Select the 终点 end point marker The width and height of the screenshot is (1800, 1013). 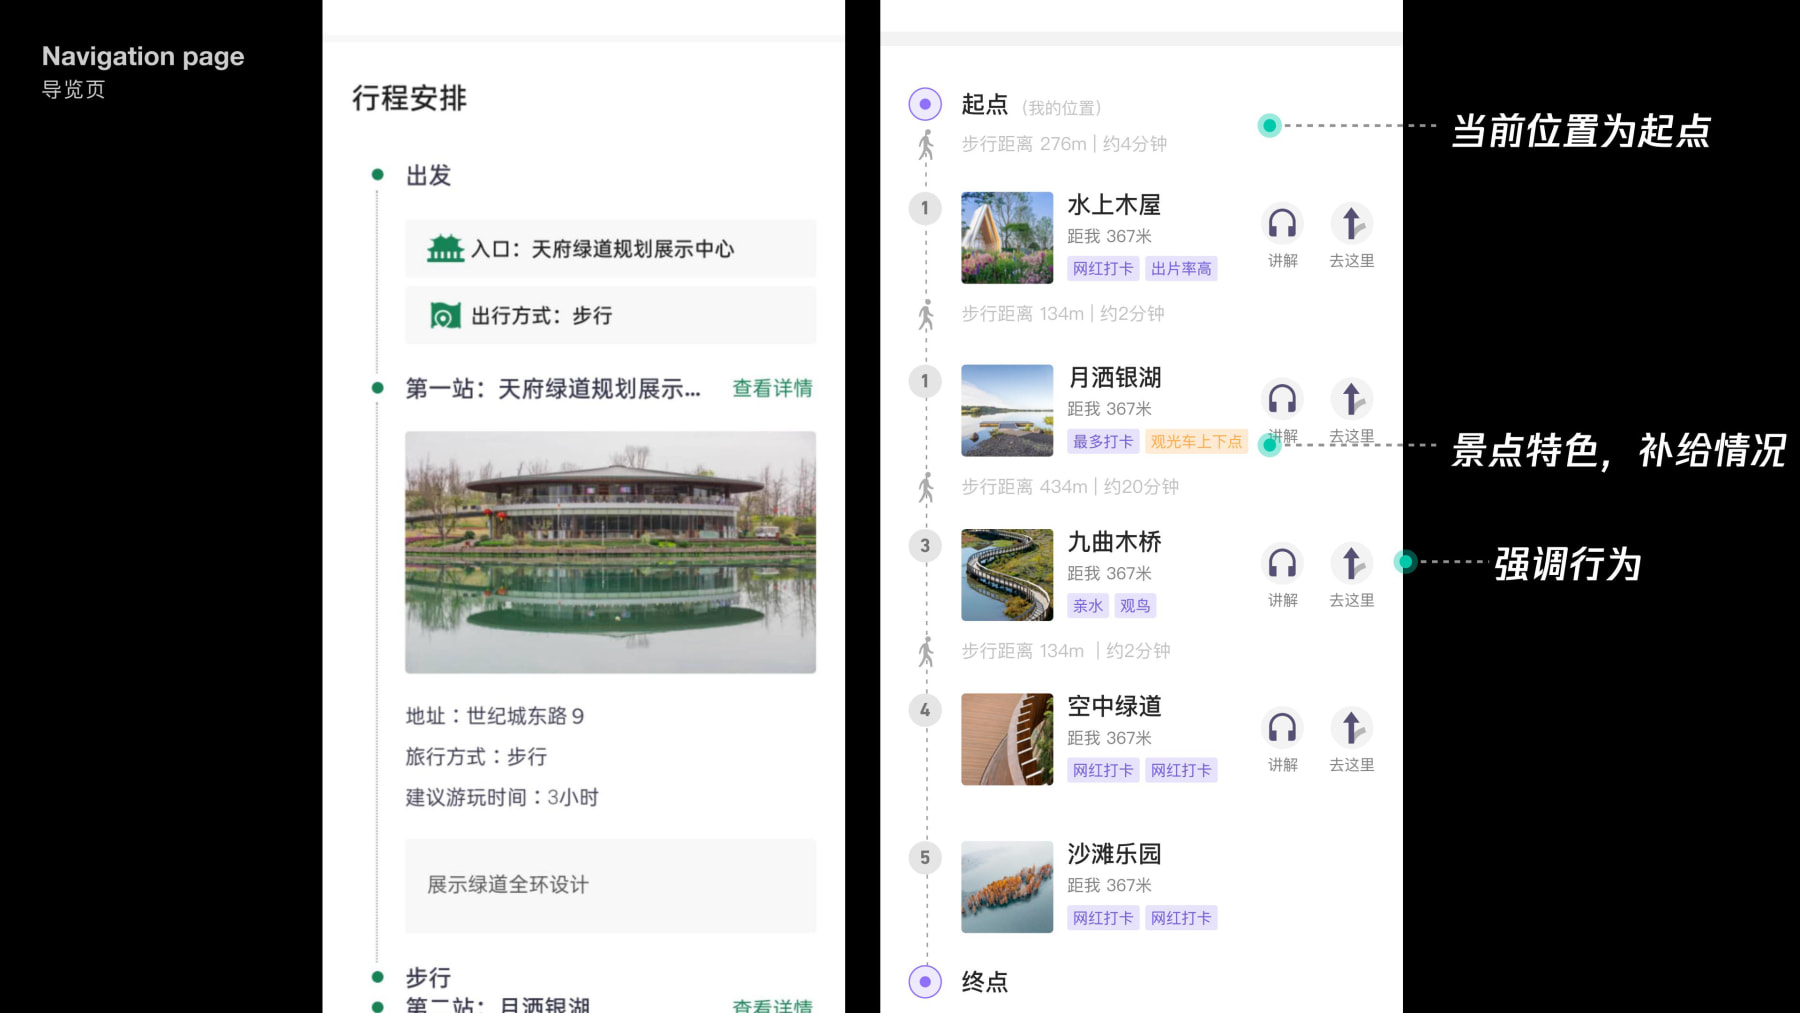(926, 982)
